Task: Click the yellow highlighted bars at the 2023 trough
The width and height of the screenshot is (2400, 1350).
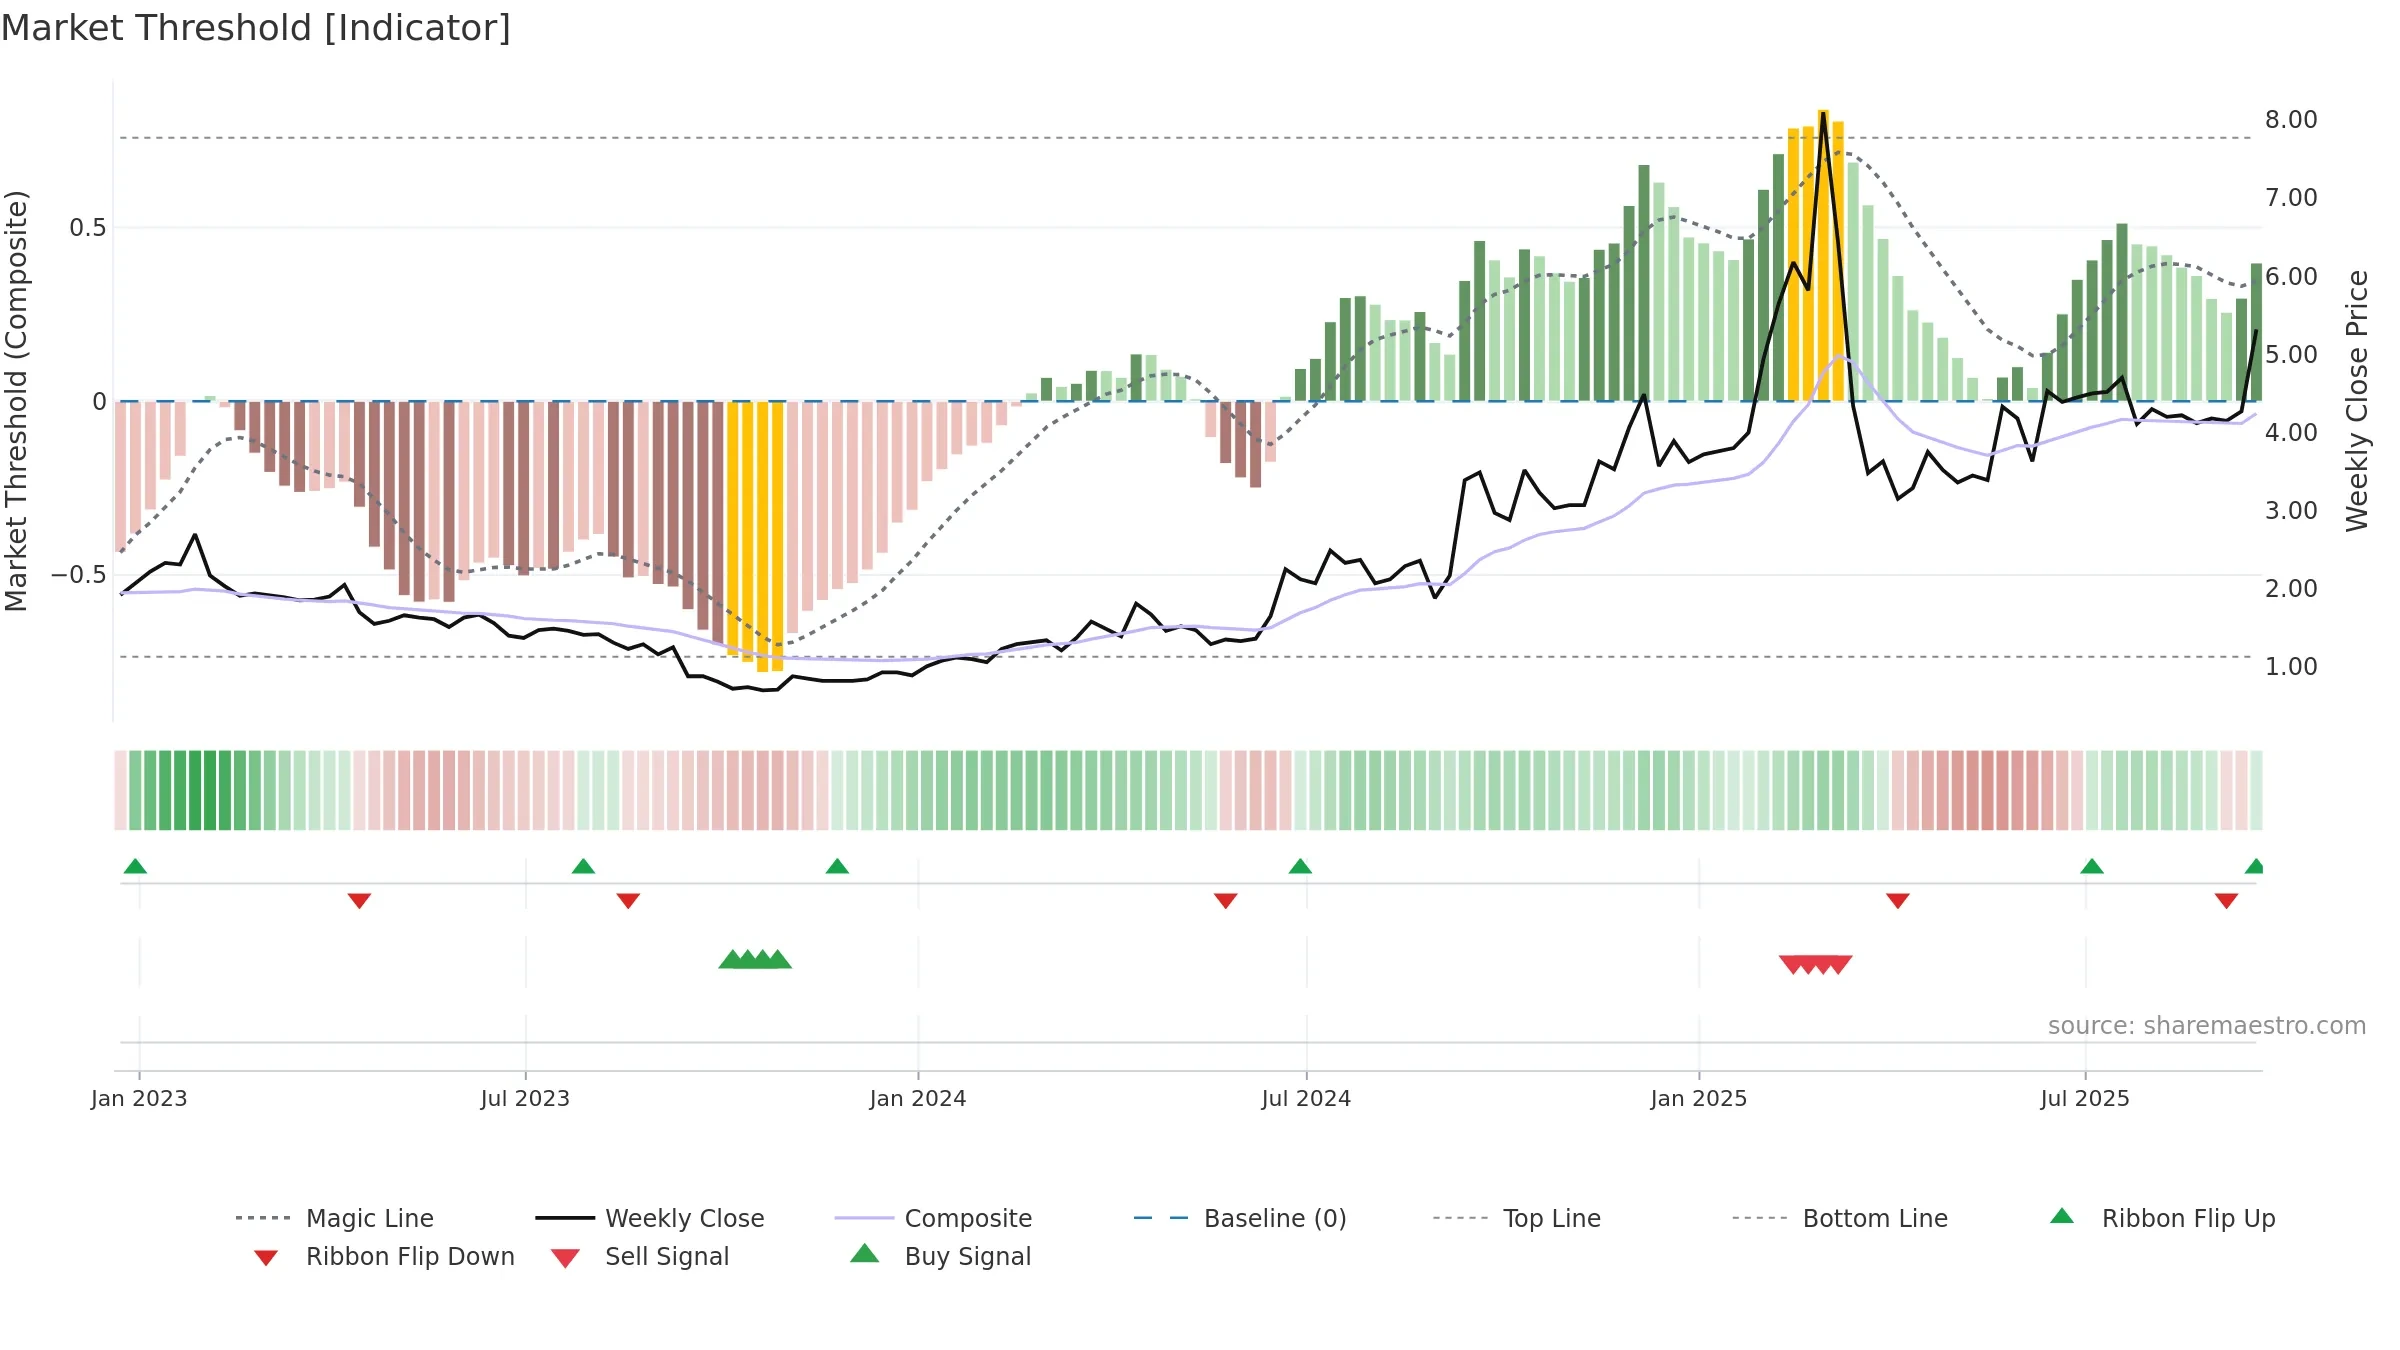Action: [x=755, y=536]
